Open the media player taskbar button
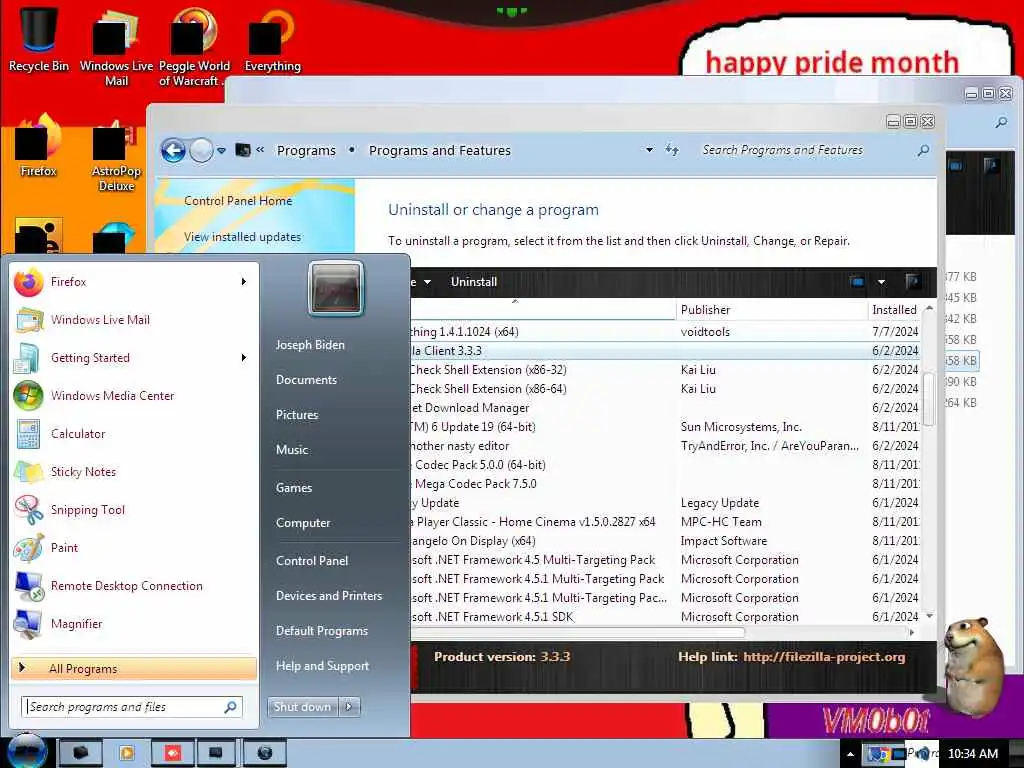1024x768 pixels. pyautogui.click(x=126, y=754)
